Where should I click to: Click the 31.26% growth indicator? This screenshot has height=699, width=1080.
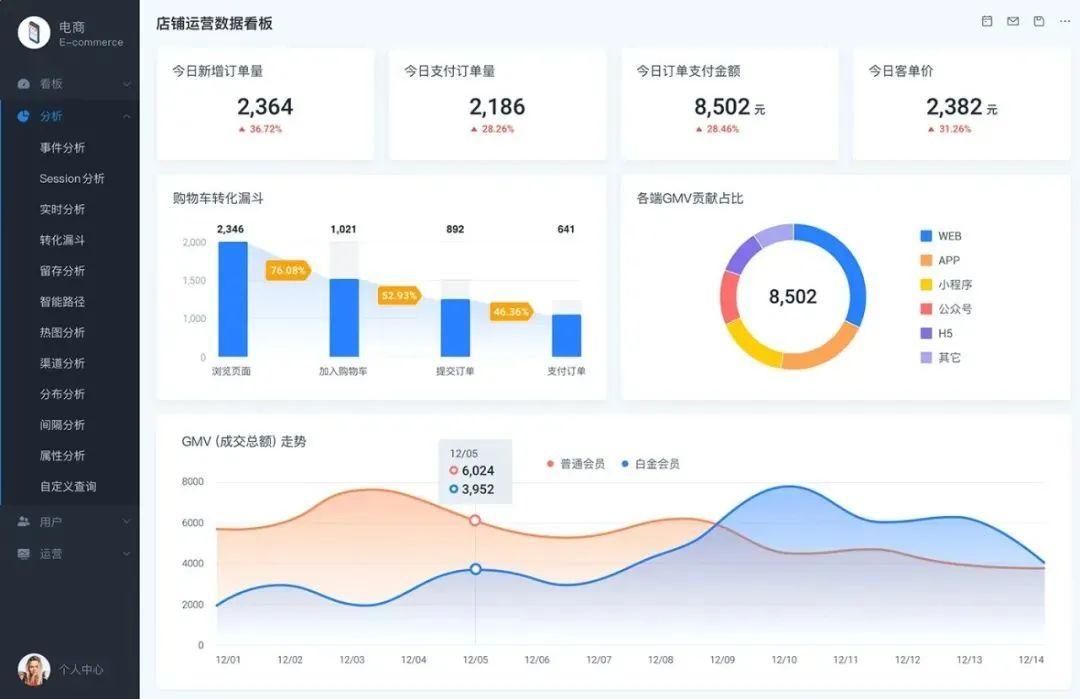point(949,129)
